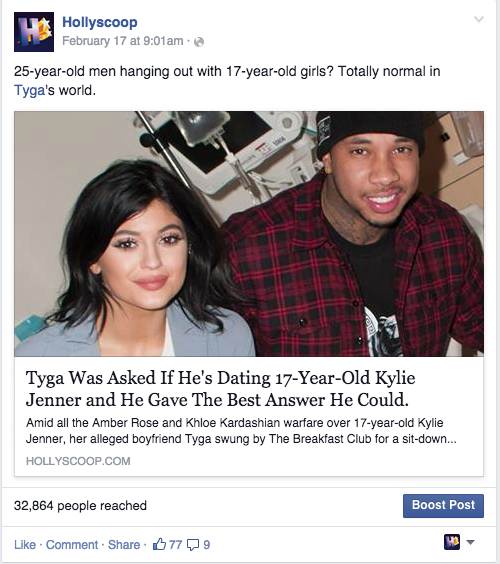Click the Hollyscoop profile picture avatar

click(34, 32)
